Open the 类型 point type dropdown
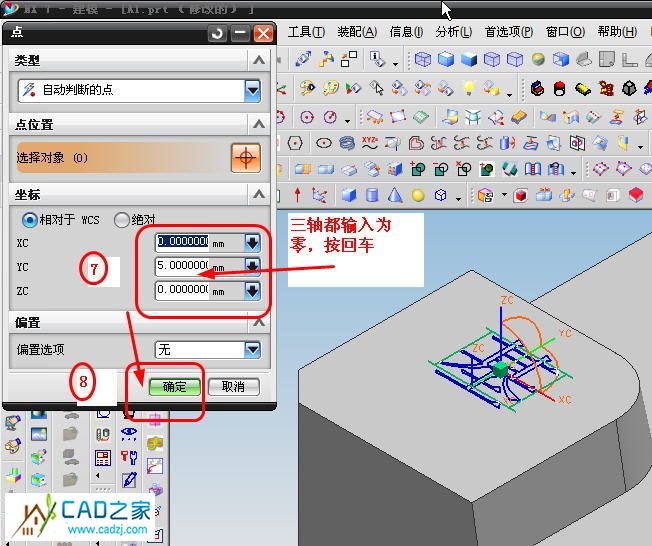 pyautogui.click(x=252, y=91)
